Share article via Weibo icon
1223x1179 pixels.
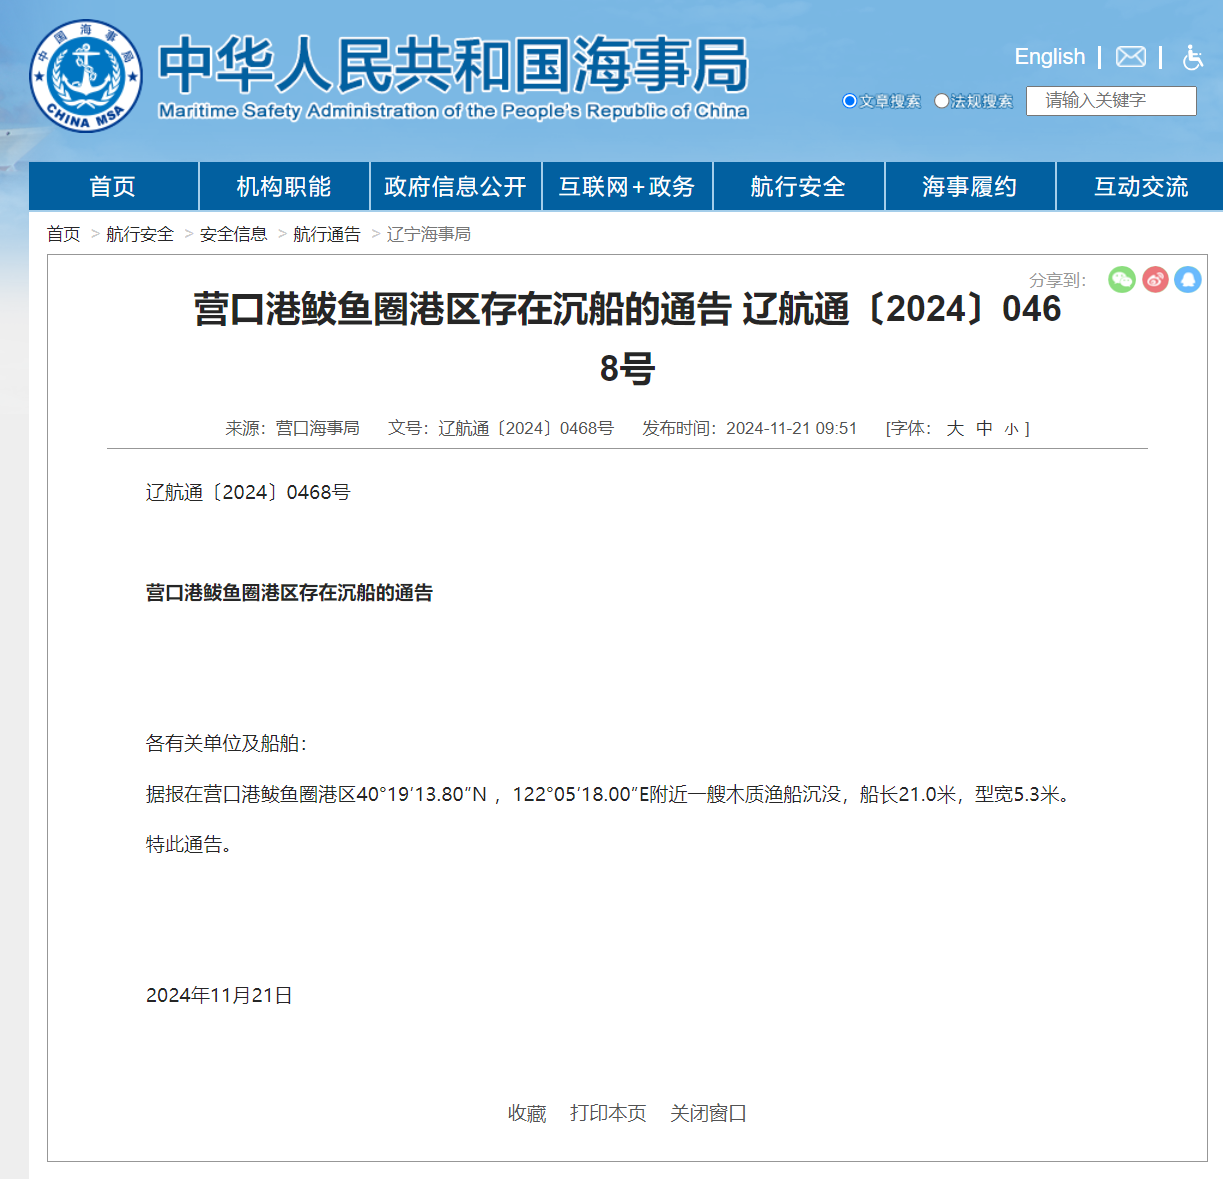pyautogui.click(x=1155, y=280)
